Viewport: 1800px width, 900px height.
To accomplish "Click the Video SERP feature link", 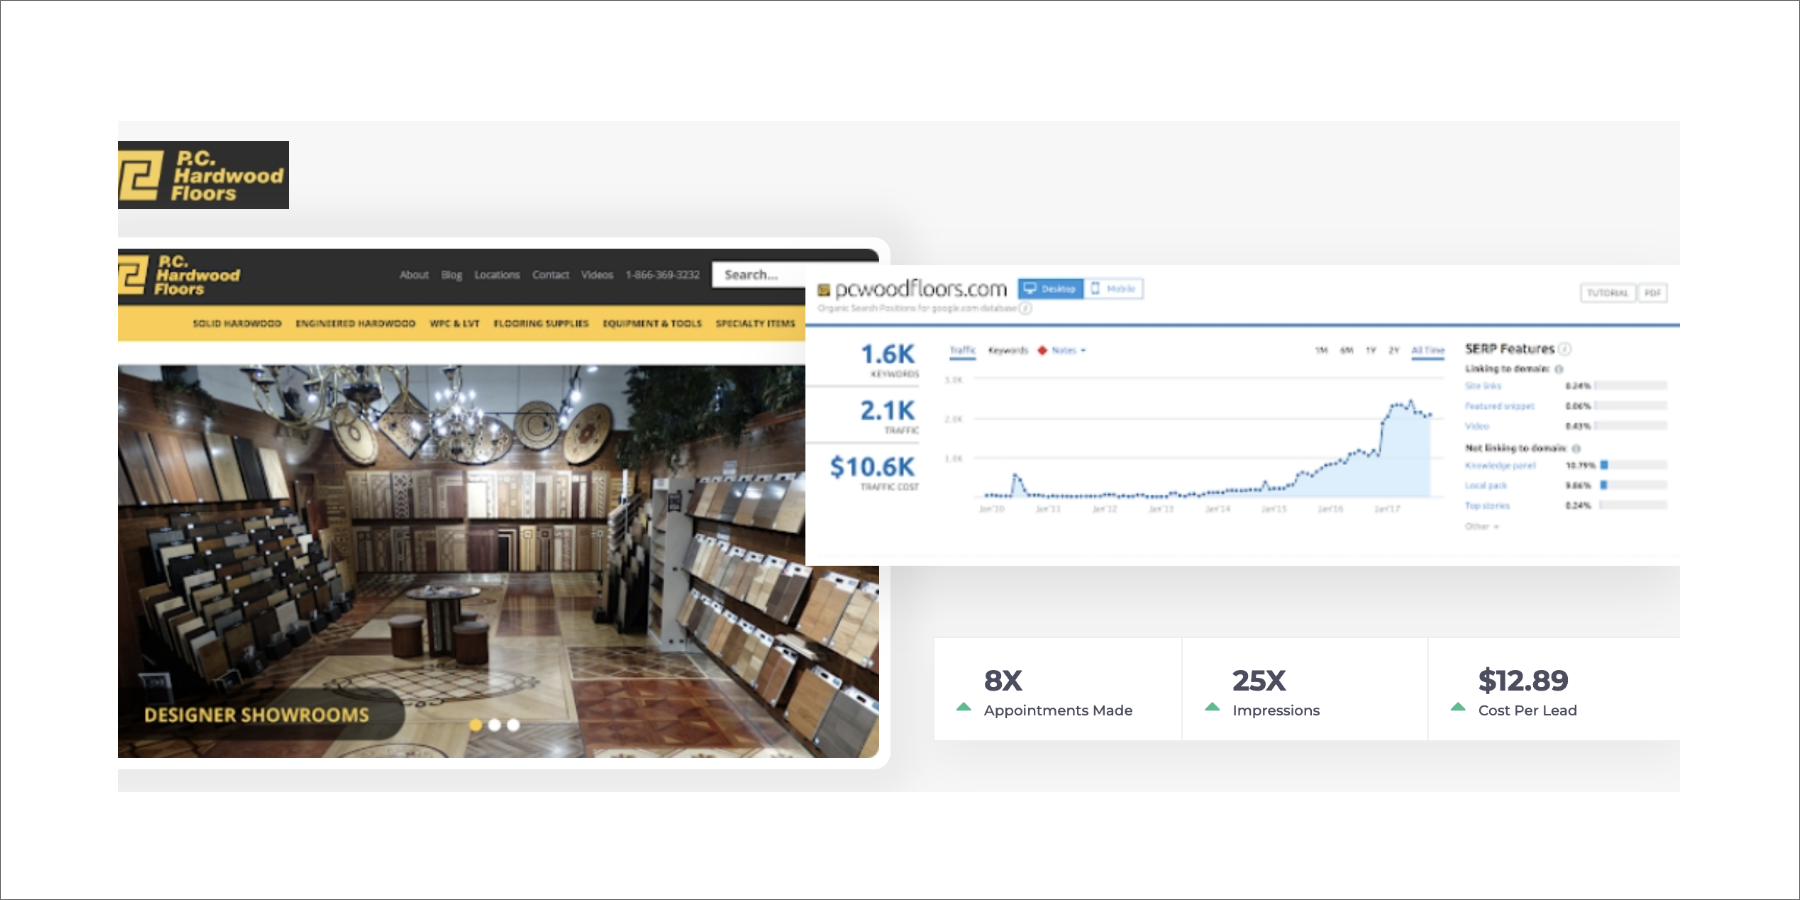I will click(x=1477, y=426).
